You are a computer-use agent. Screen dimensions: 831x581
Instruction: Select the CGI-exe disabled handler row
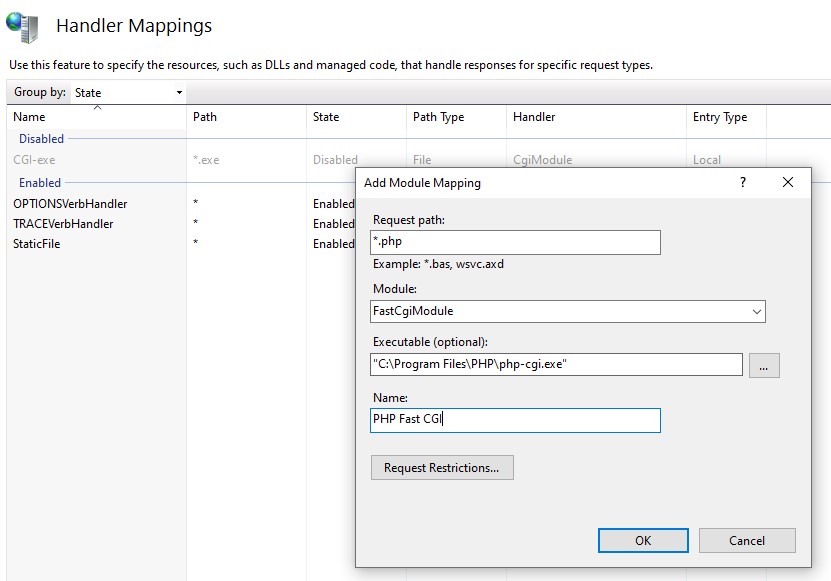pos(180,160)
